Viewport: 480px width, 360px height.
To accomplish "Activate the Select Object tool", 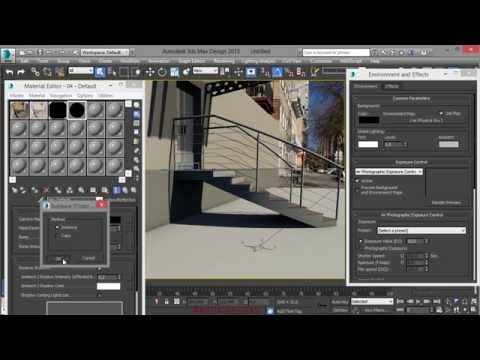I will [x=100, y=72].
